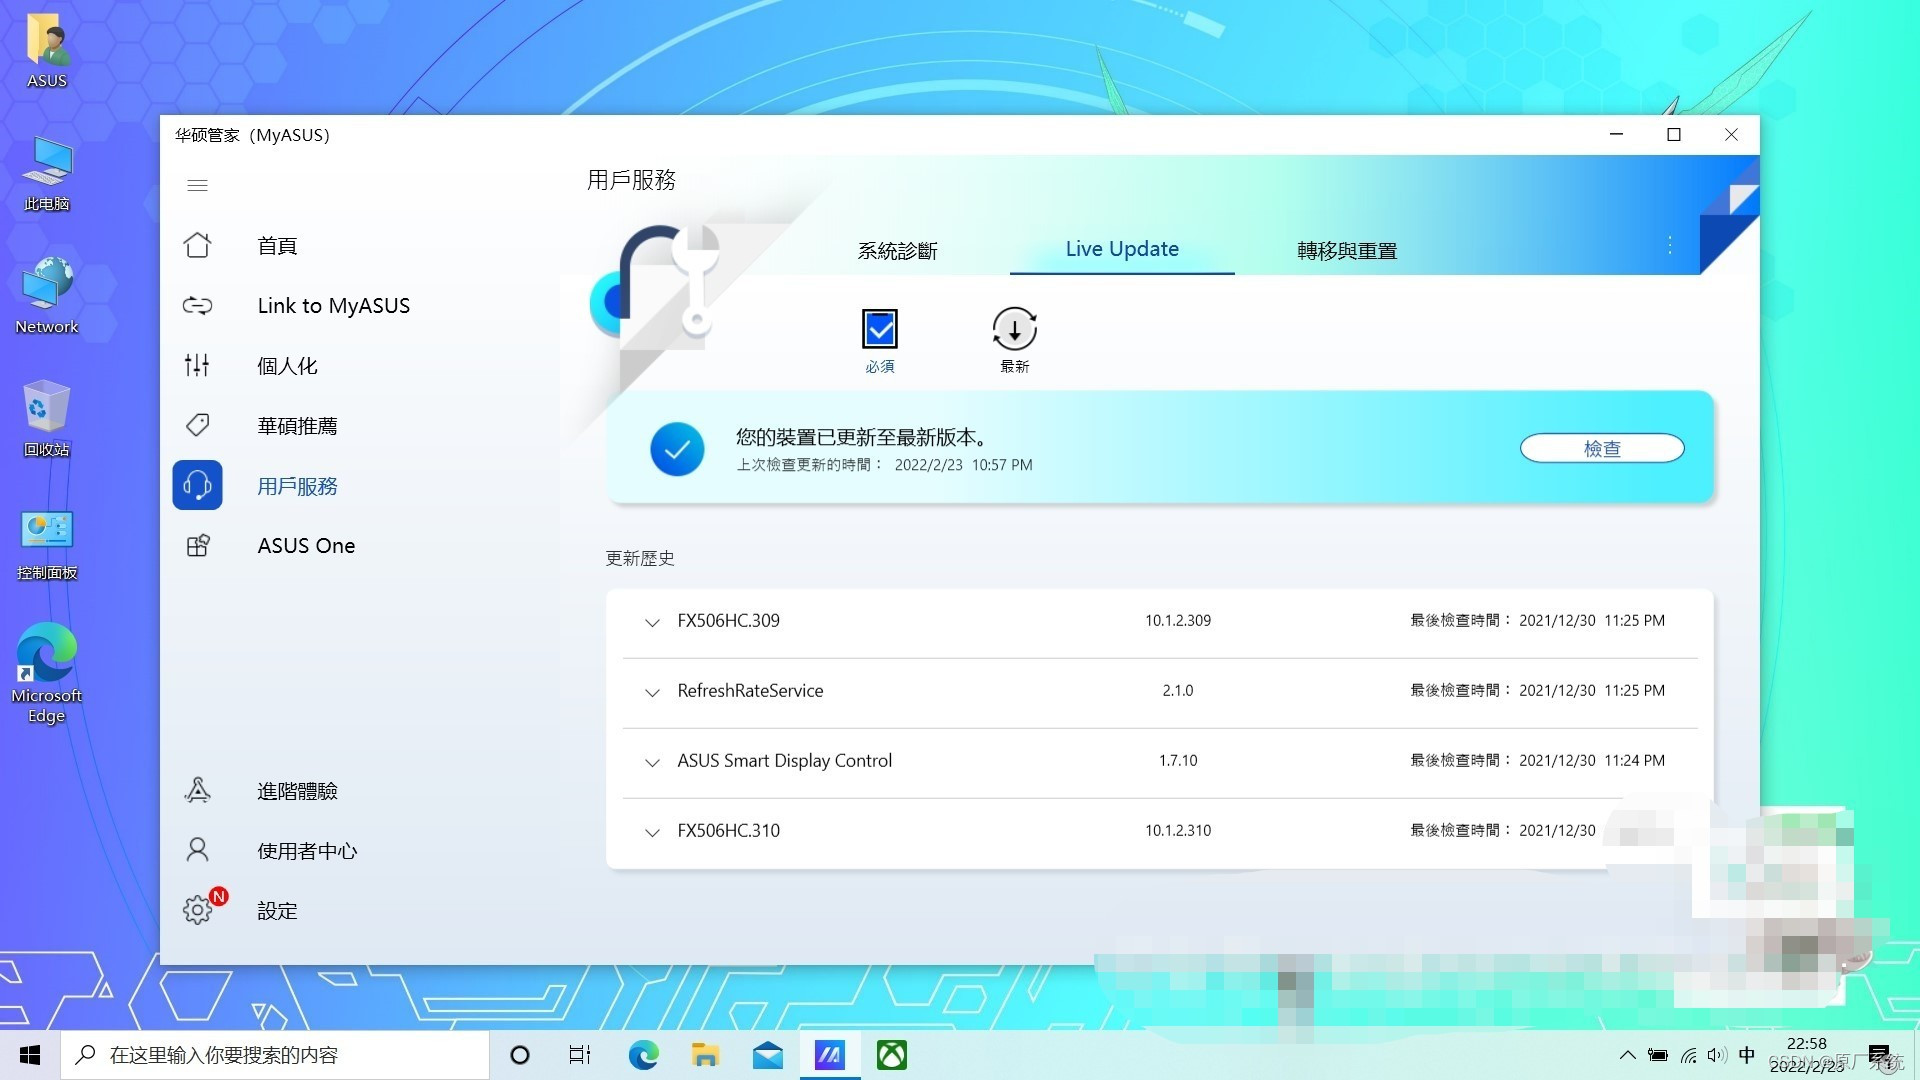
Task: Click the hamburger menu to collapse sidebar
Action: pyautogui.click(x=197, y=185)
